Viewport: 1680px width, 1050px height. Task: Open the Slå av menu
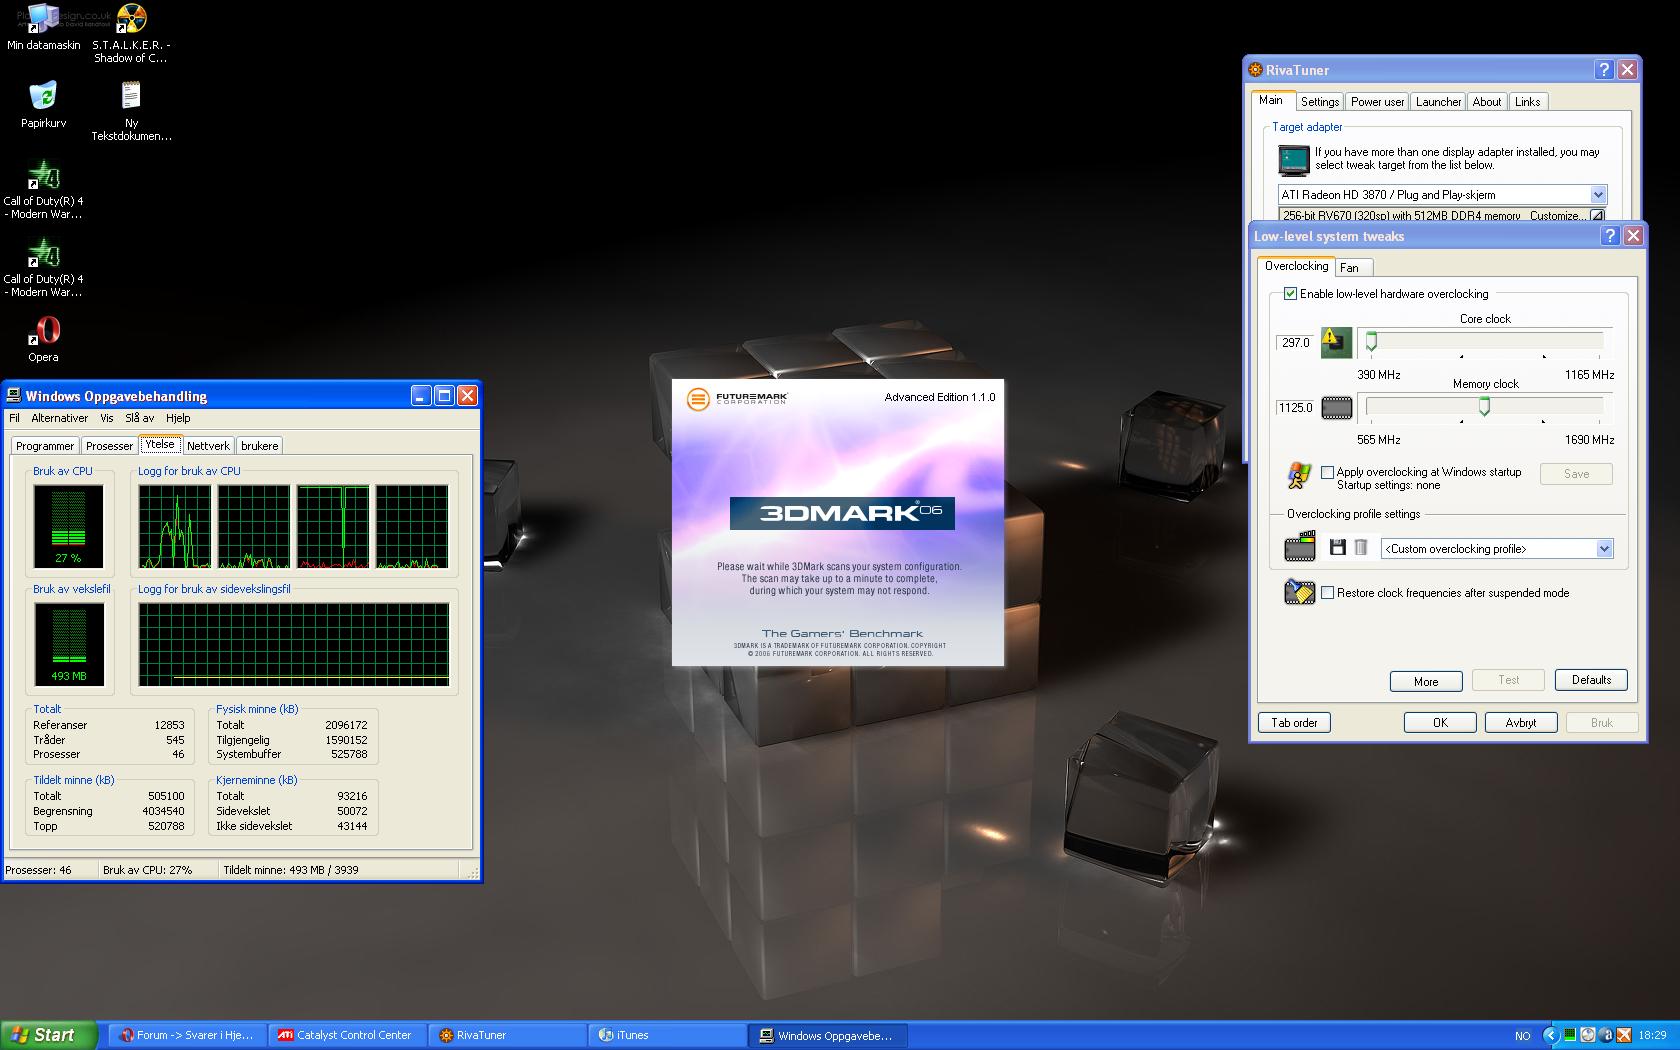(139, 418)
